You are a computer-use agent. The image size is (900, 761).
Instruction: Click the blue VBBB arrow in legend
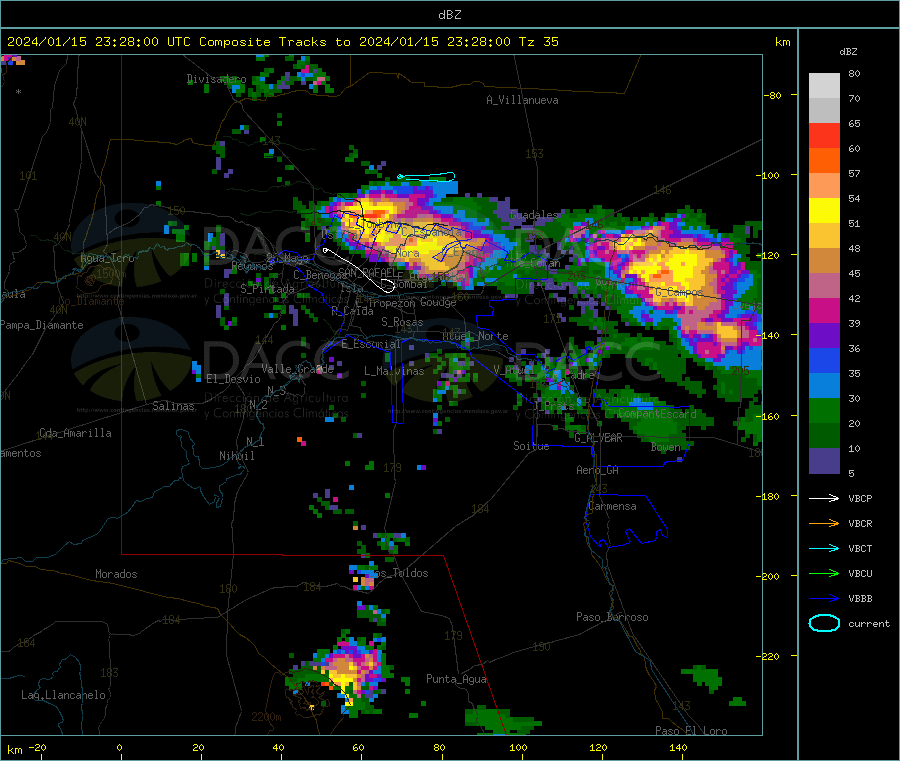tap(824, 599)
